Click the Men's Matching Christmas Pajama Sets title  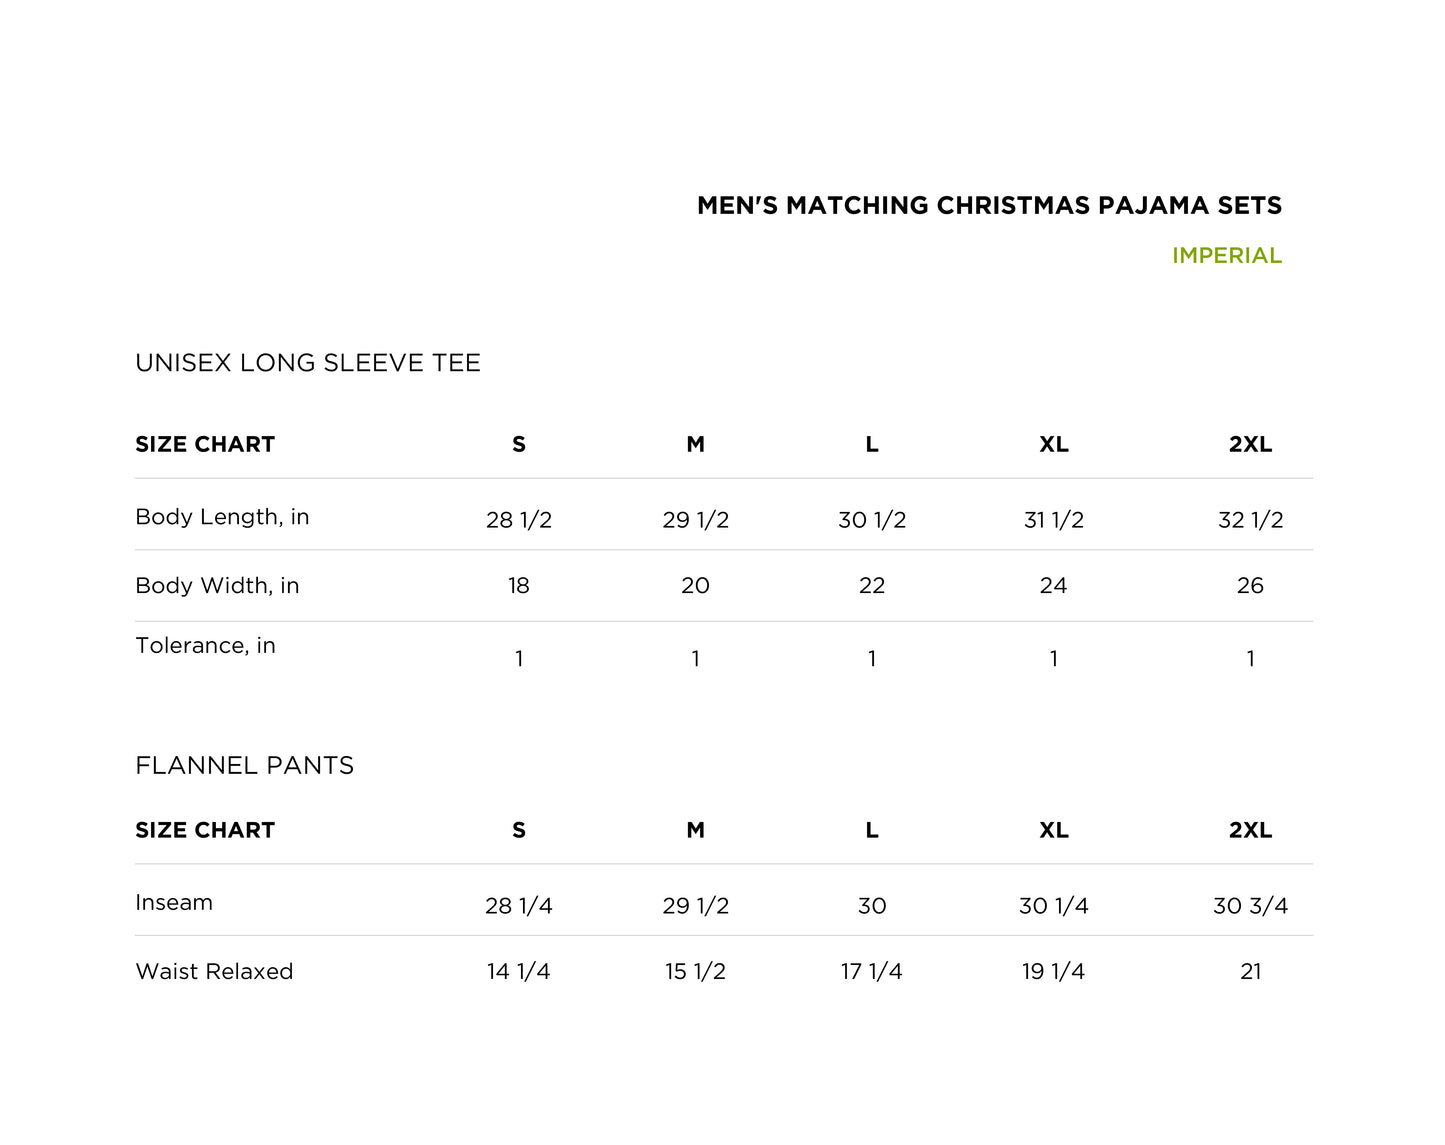[x=989, y=206]
